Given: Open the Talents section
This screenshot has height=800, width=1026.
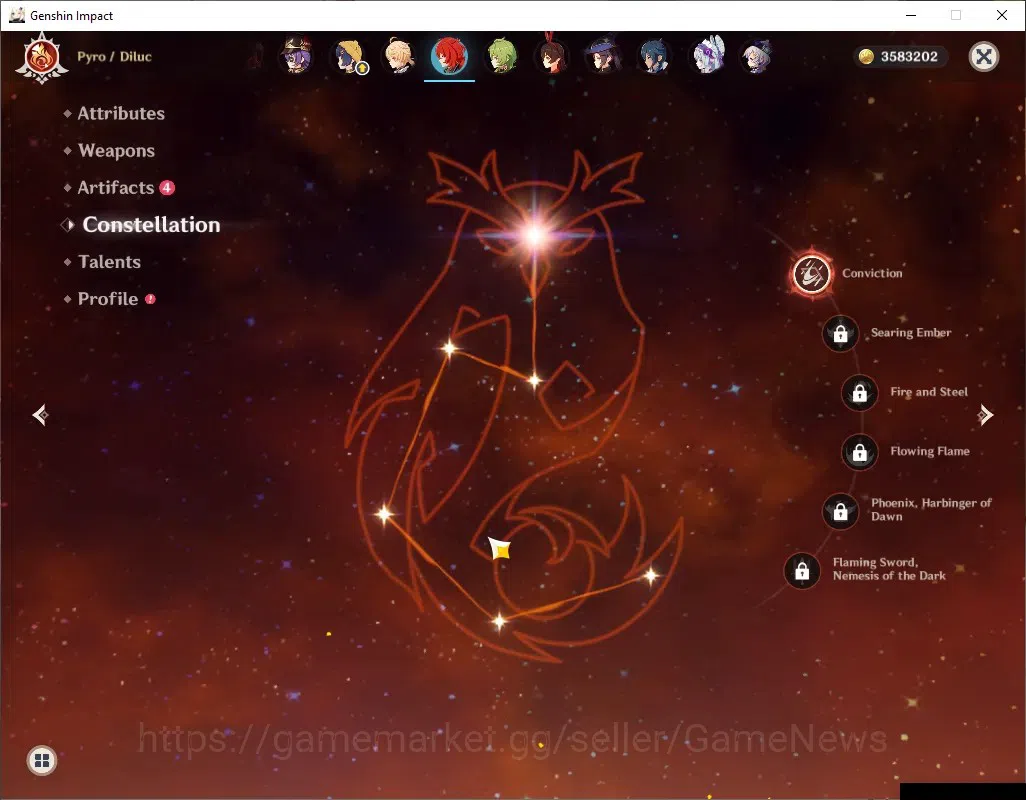Looking at the screenshot, I should tap(109, 262).
